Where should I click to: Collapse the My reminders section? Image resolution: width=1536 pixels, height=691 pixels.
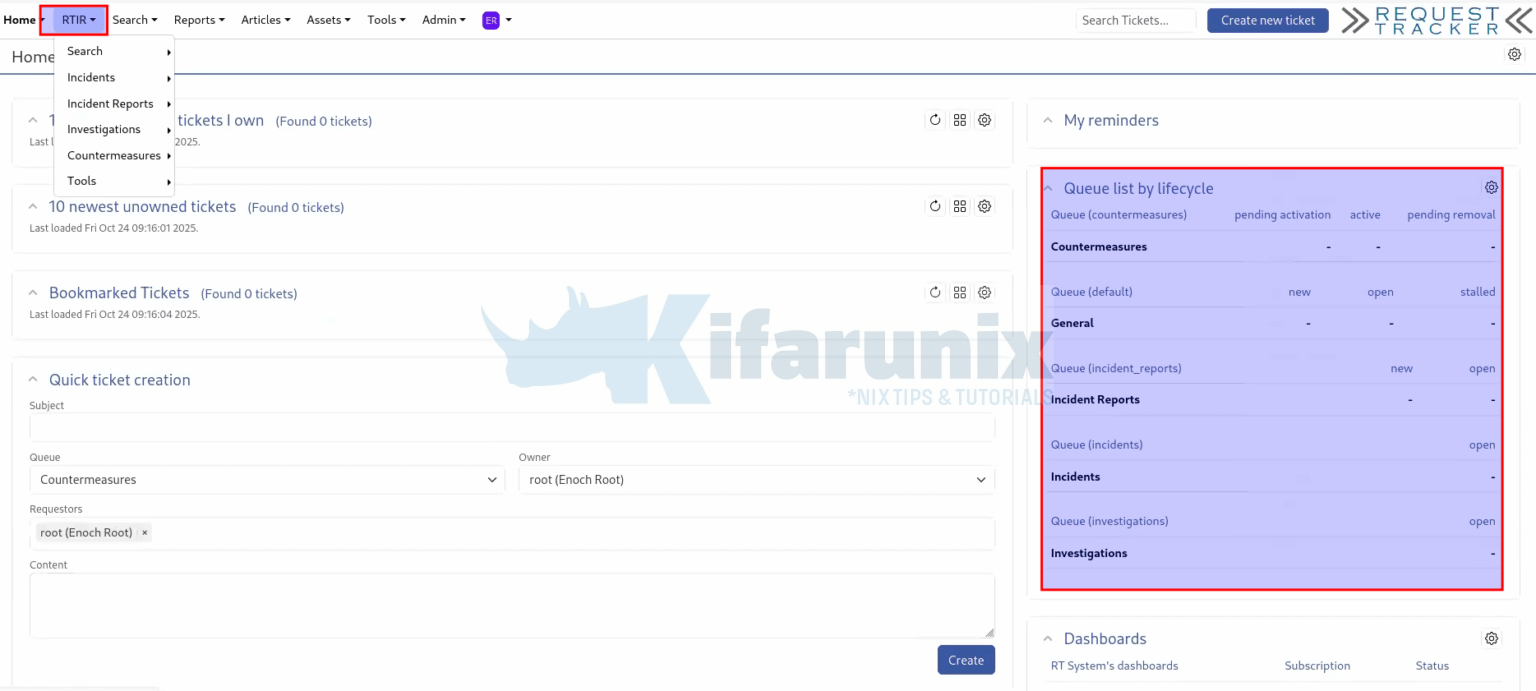1047,120
